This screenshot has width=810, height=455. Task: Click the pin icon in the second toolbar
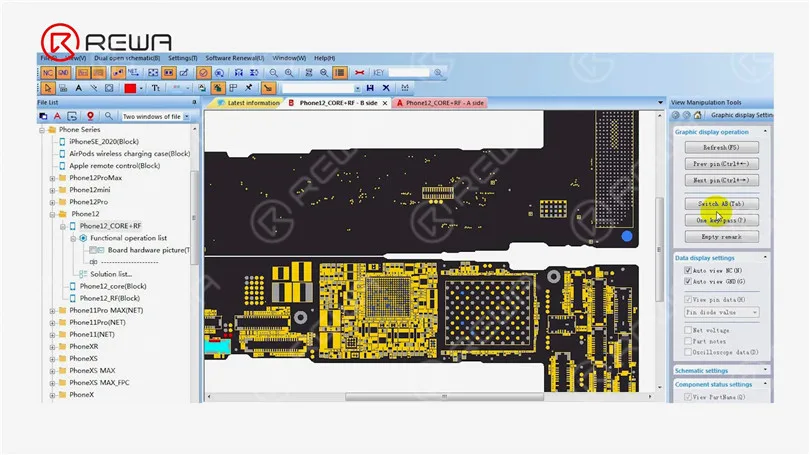(x=249, y=88)
